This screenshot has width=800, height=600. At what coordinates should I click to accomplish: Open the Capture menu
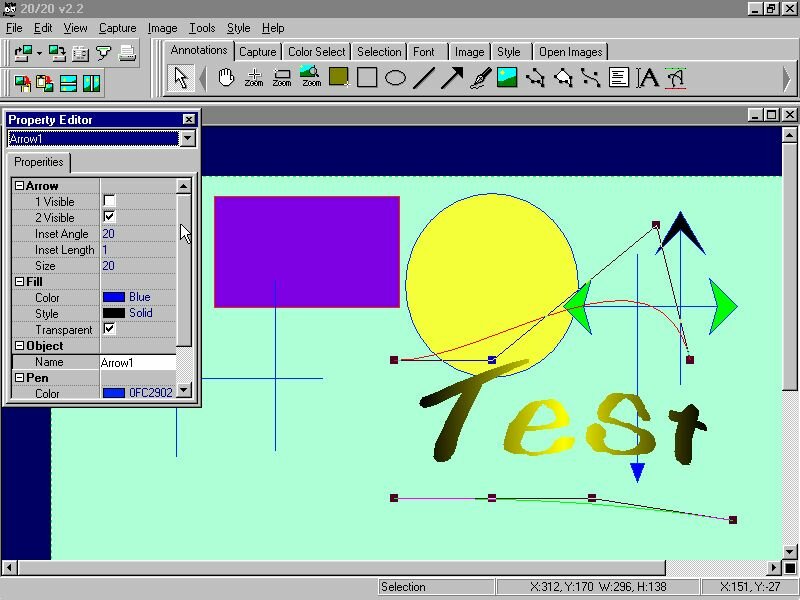(117, 28)
